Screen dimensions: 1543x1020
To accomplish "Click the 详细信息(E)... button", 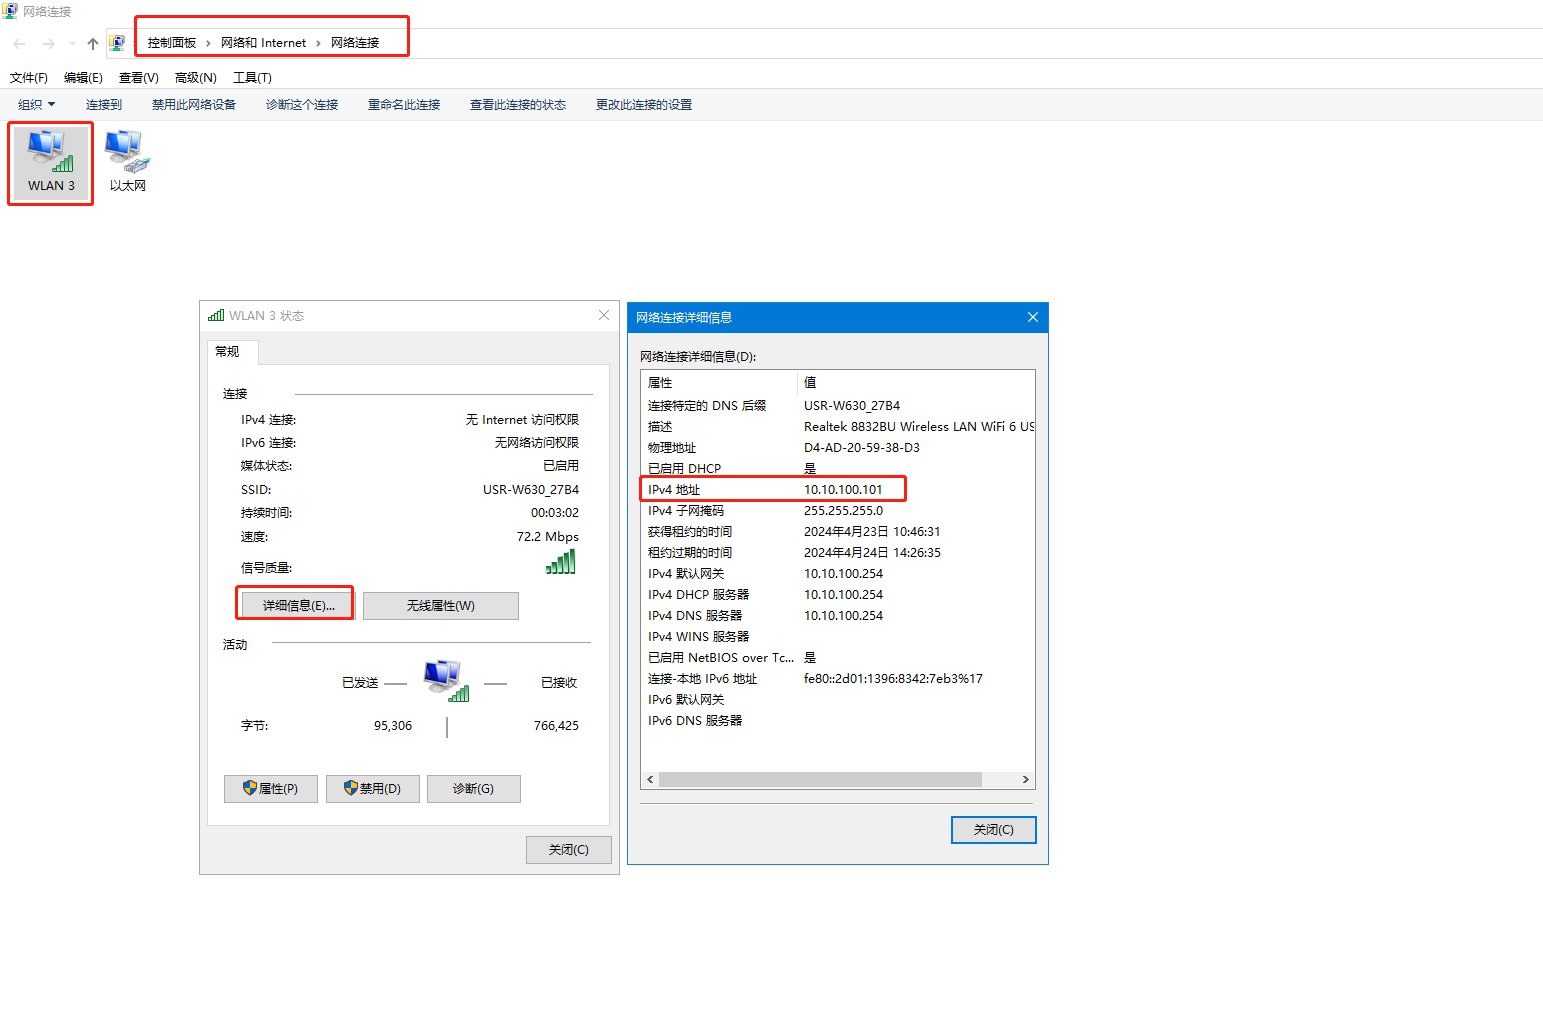I will (x=297, y=606).
